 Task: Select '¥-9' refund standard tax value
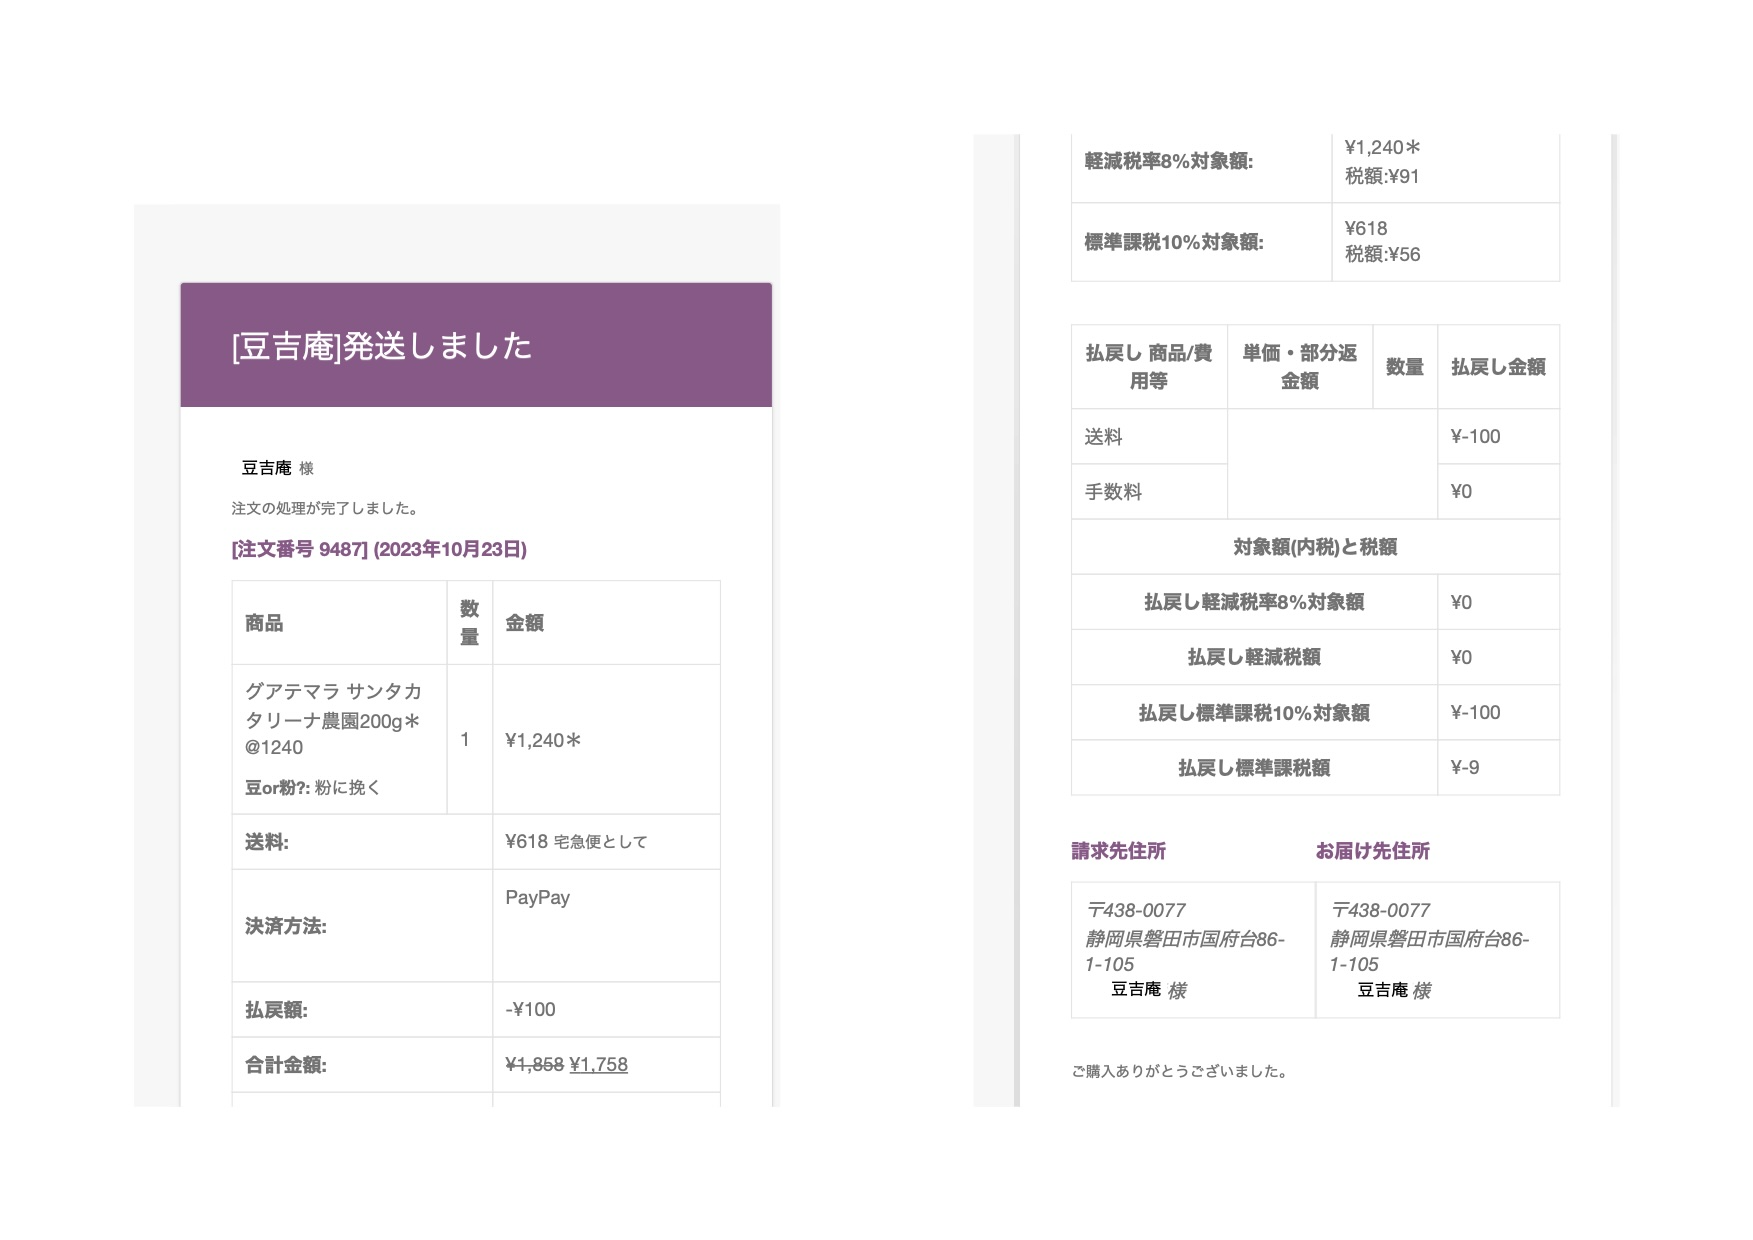click(x=1465, y=767)
